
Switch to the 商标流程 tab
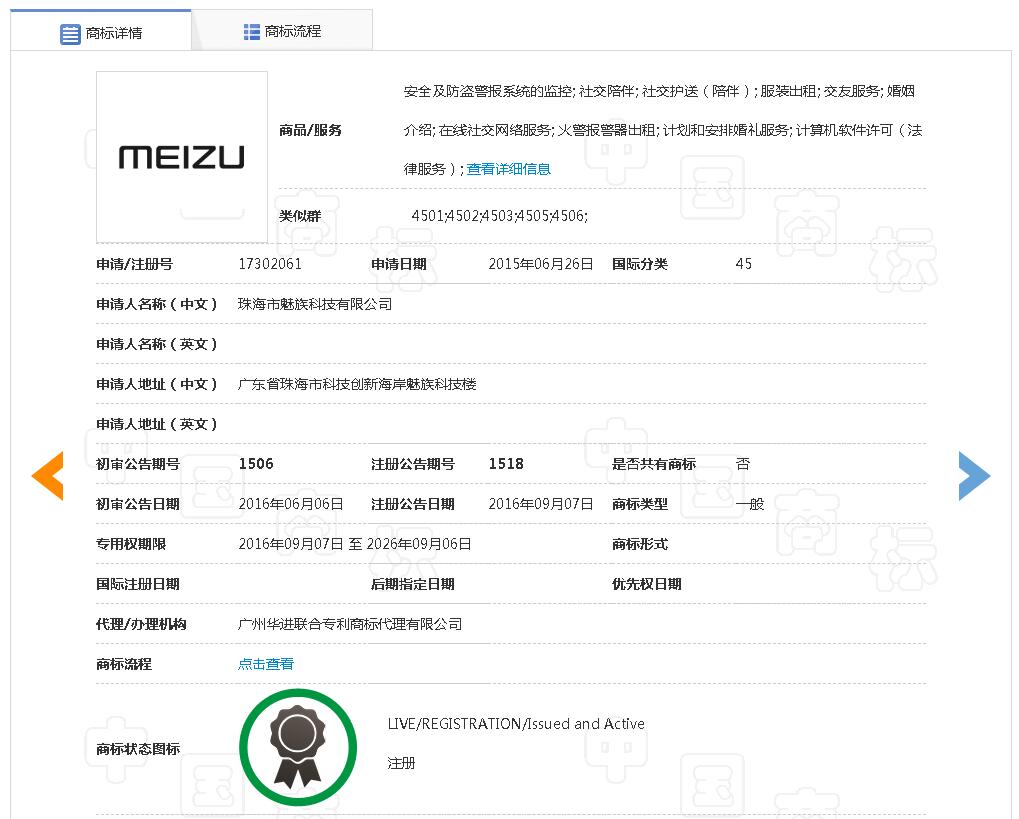coord(282,31)
